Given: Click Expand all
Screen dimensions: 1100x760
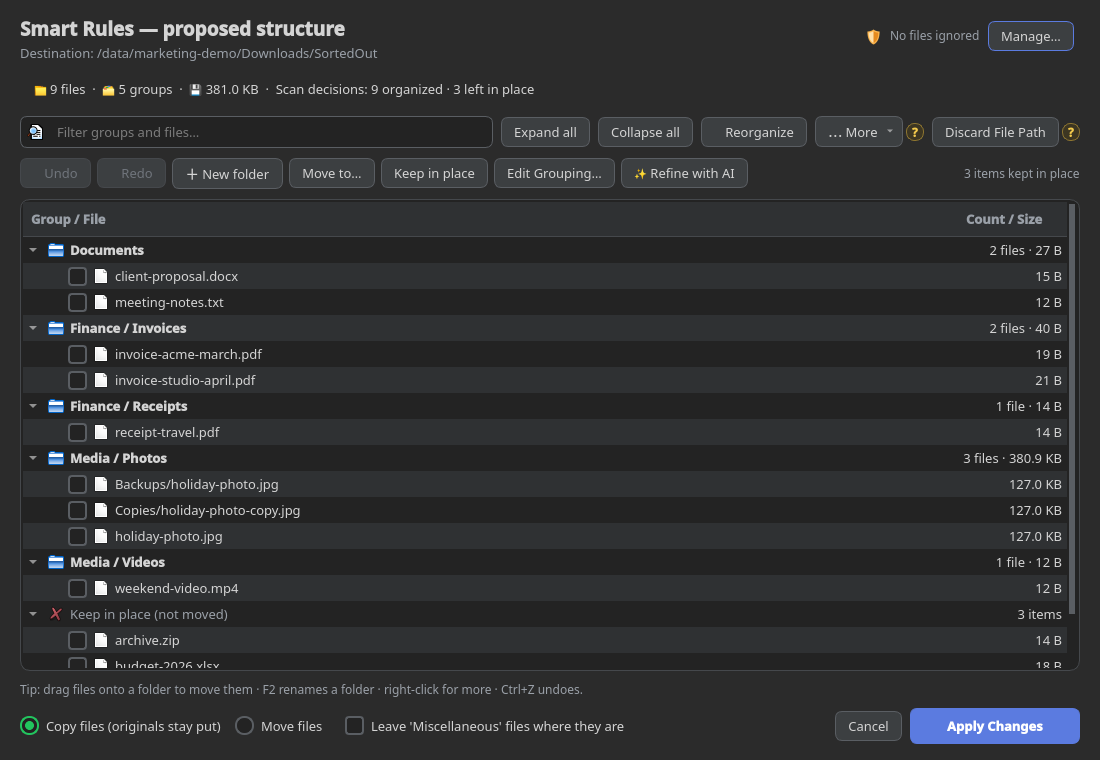Looking at the screenshot, I should tap(545, 132).
